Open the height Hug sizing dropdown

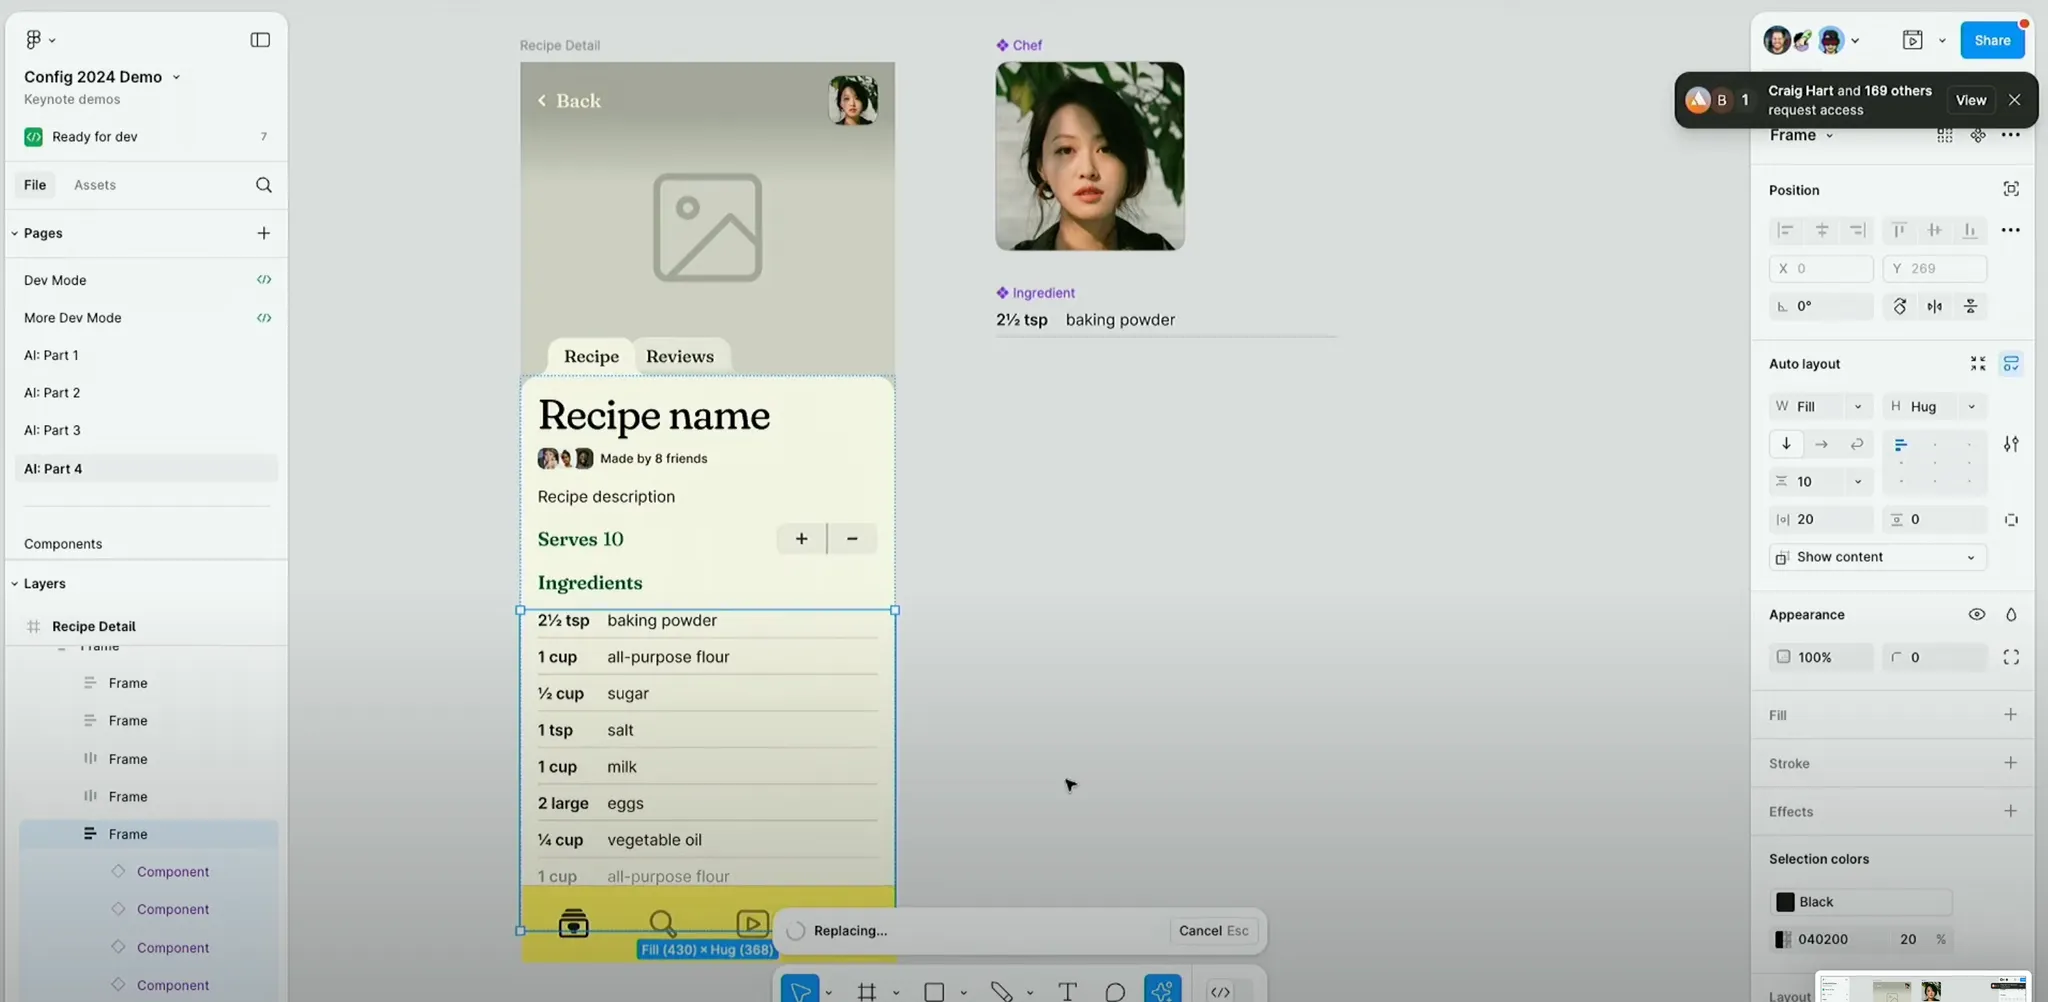click(1971, 407)
